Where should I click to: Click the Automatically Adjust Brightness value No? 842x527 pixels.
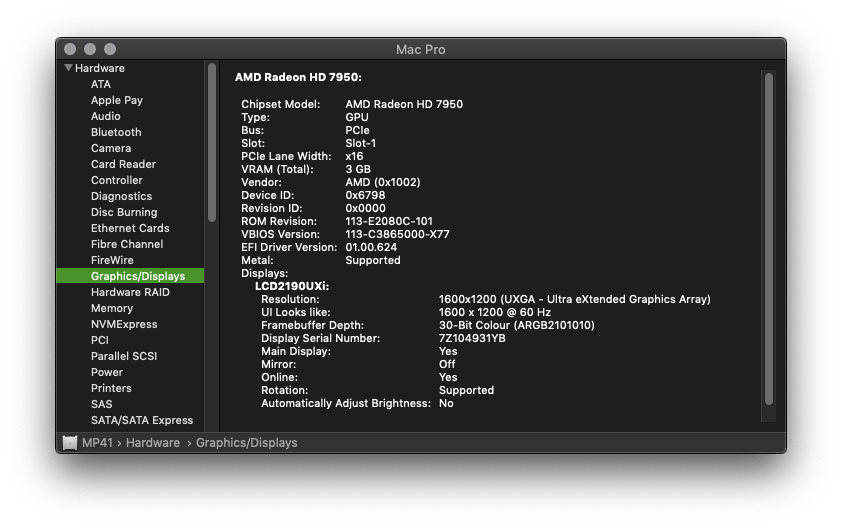tap(446, 403)
